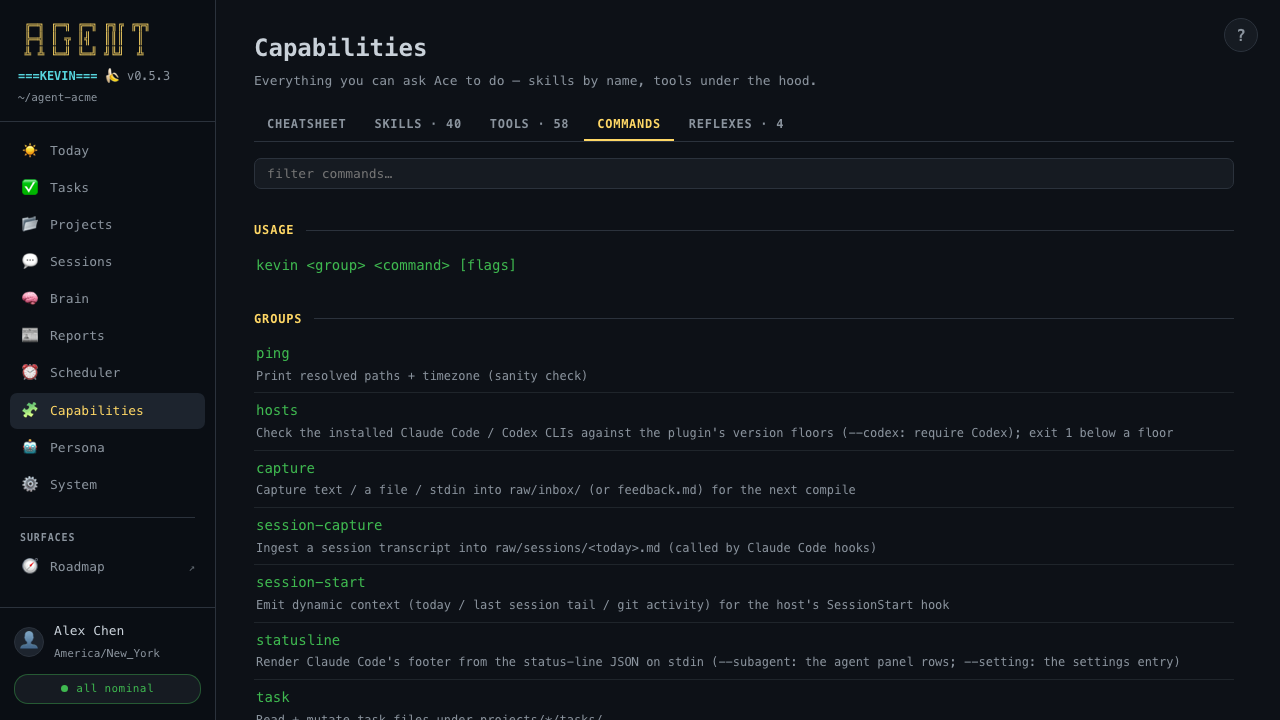Viewport: 1280px width, 720px height.
Task: Open the Reflexes · 4 tab
Action: 736,124
